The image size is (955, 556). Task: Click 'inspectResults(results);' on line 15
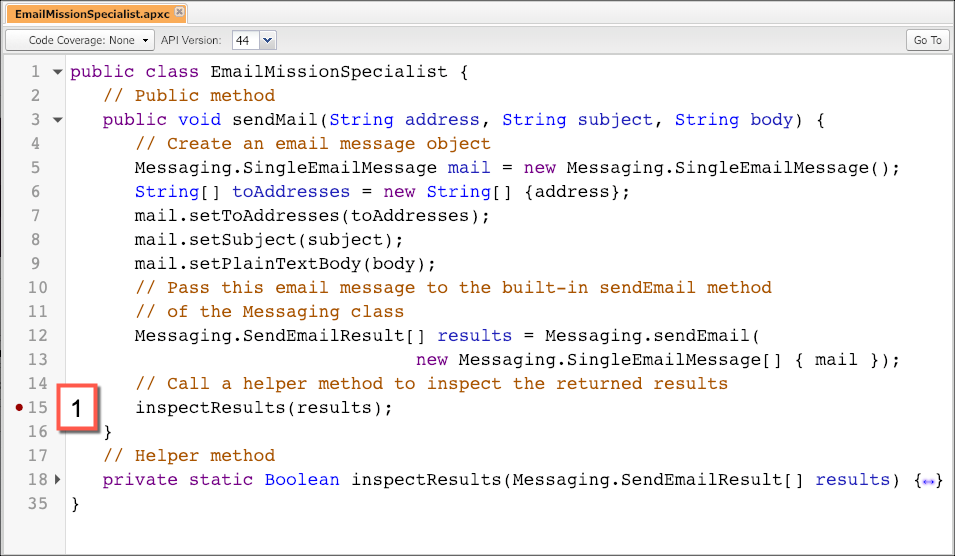(x=264, y=408)
